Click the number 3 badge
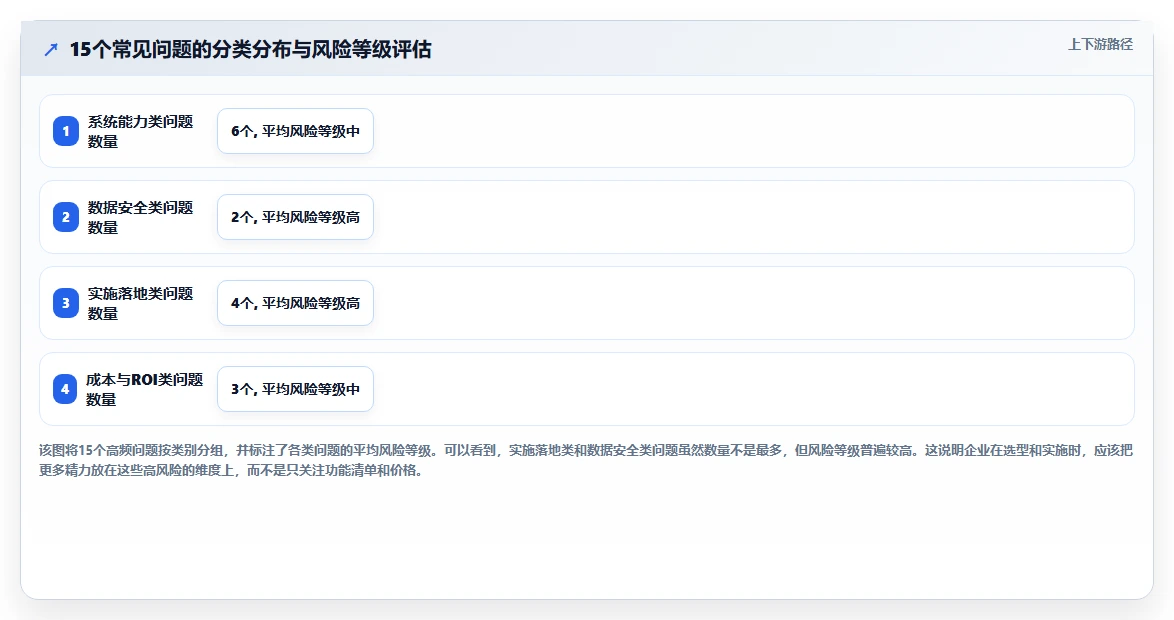The height and width of the screenshot is (620, 1174). [x=66, y=303]
